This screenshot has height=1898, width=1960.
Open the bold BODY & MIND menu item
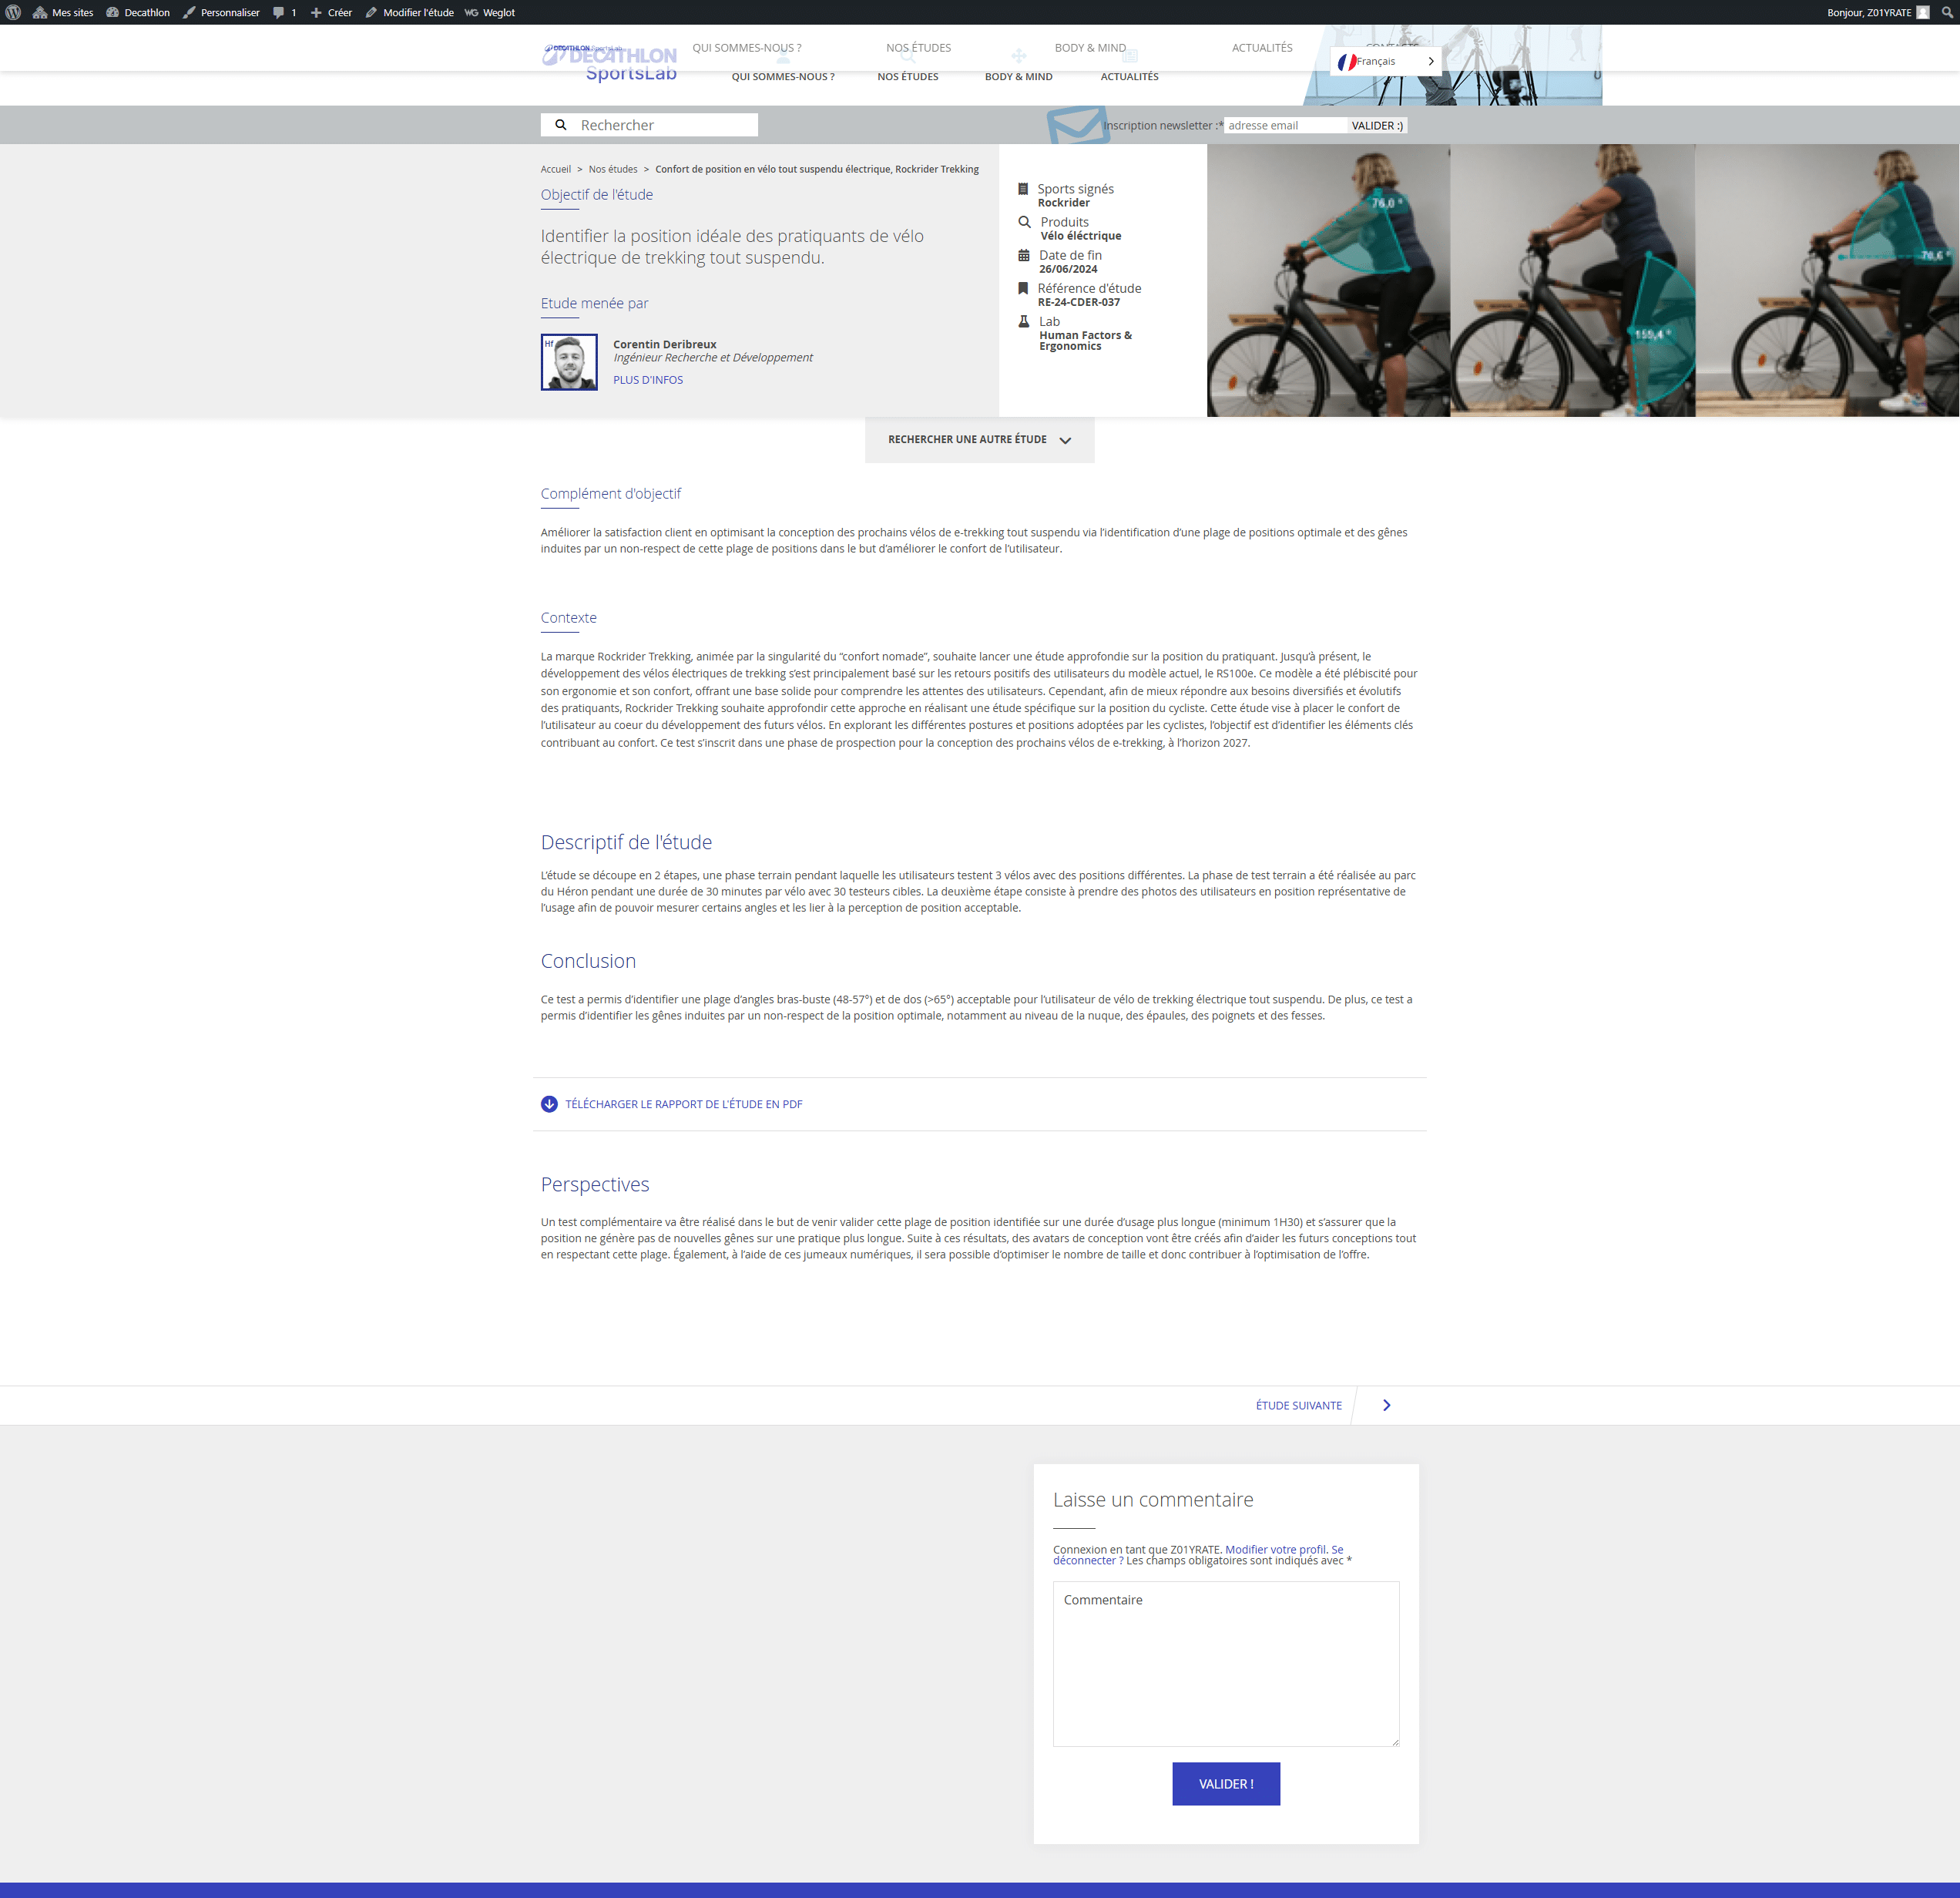tap(1018, 77)
